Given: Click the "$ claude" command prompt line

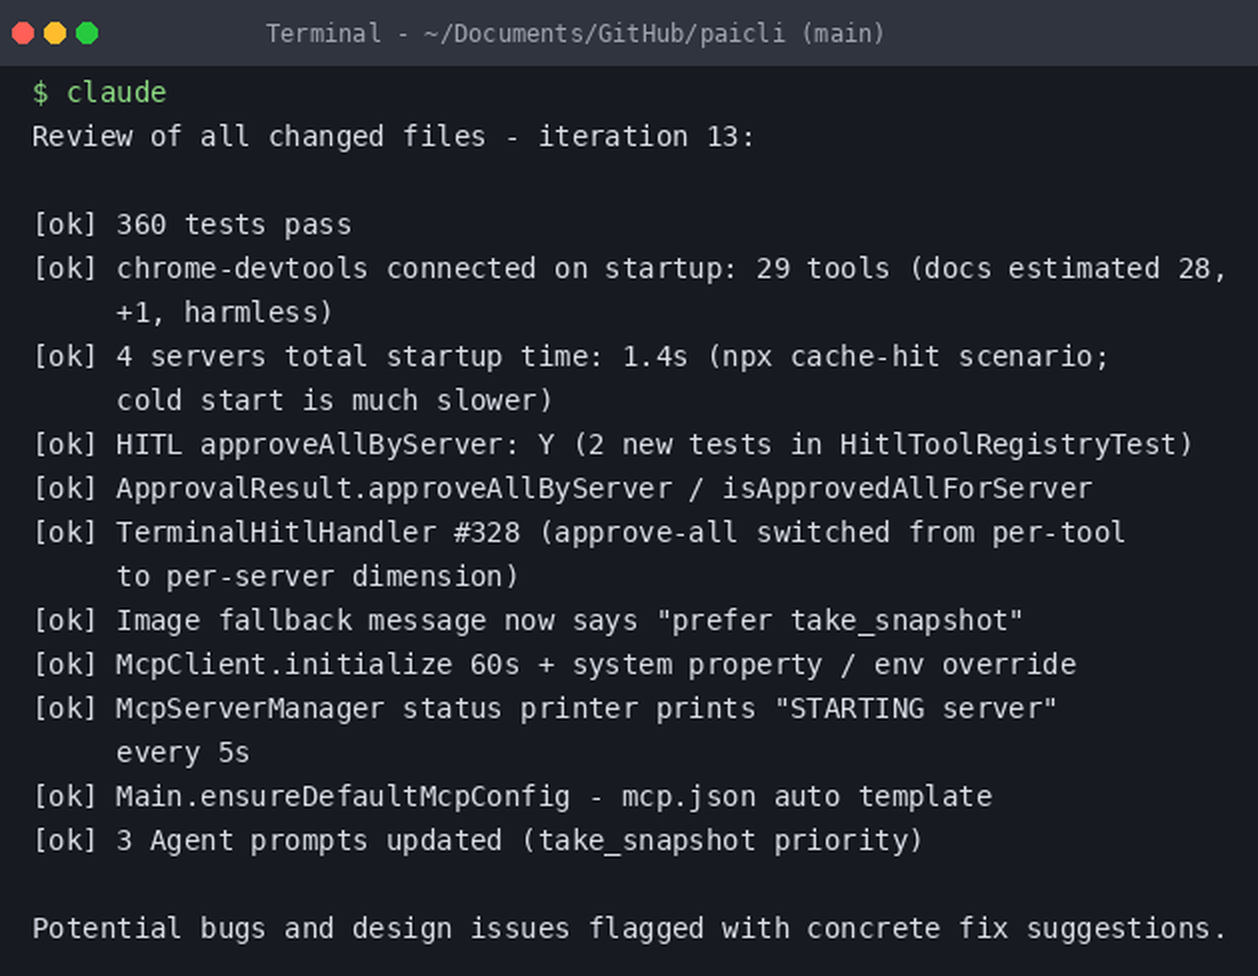Looking at the screenshot, I should click(x=99, y=92).
